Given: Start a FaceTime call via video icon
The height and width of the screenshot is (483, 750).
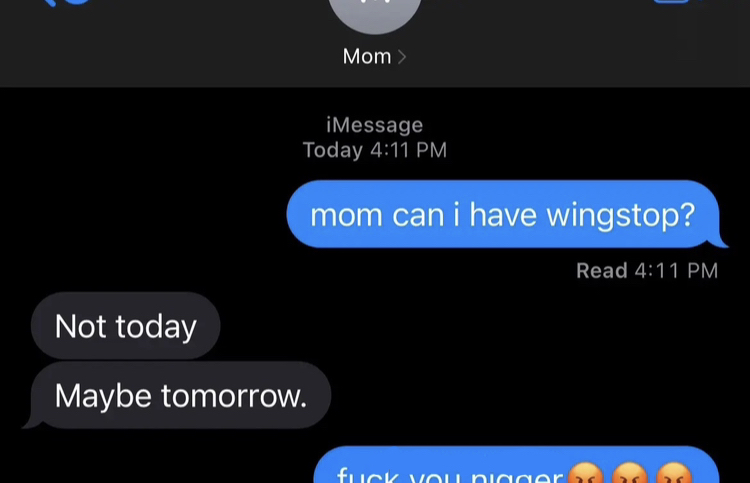Looking at the screenshot, I should coord(672,1).
